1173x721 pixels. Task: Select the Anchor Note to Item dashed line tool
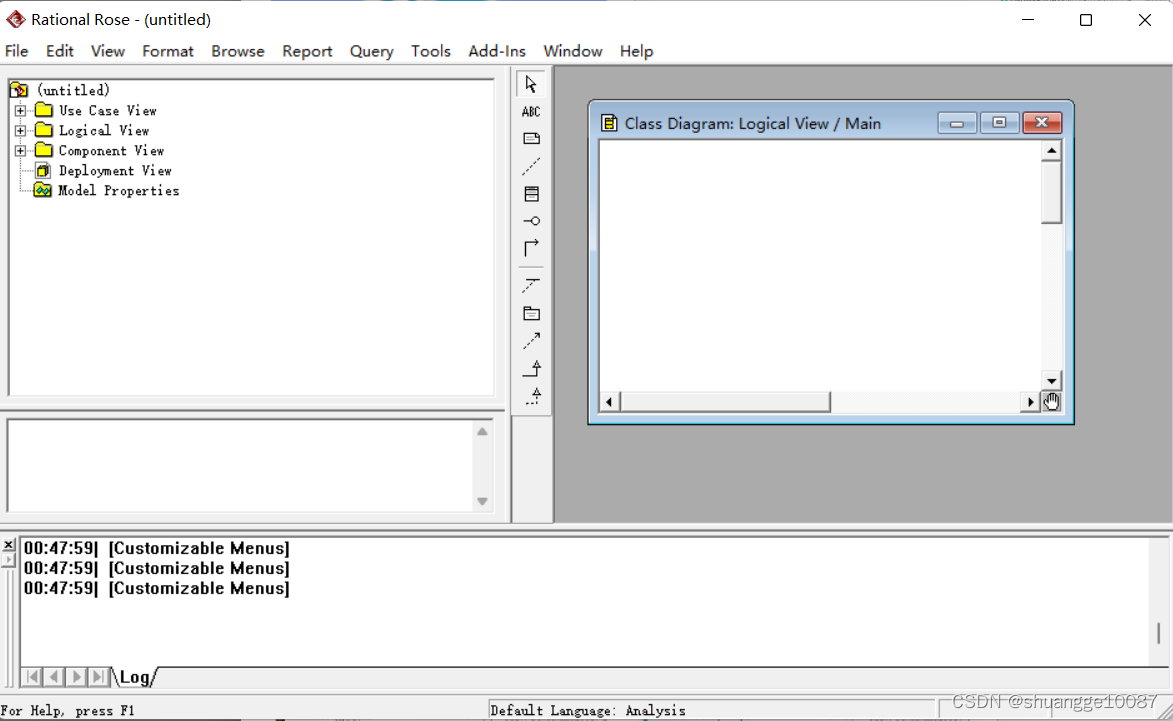tap(531, 166)
